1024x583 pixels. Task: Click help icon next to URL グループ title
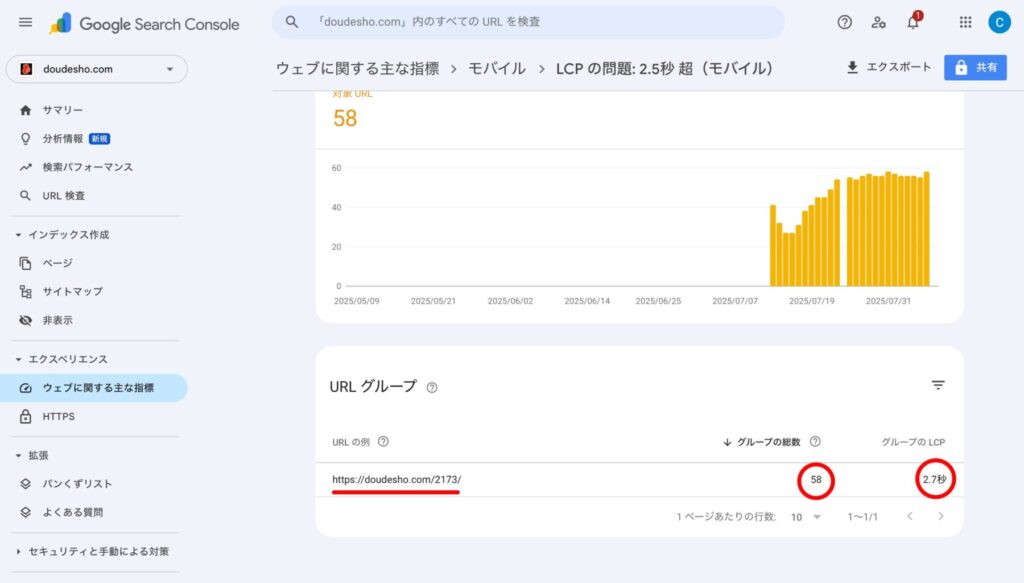(x=432, y=387)
